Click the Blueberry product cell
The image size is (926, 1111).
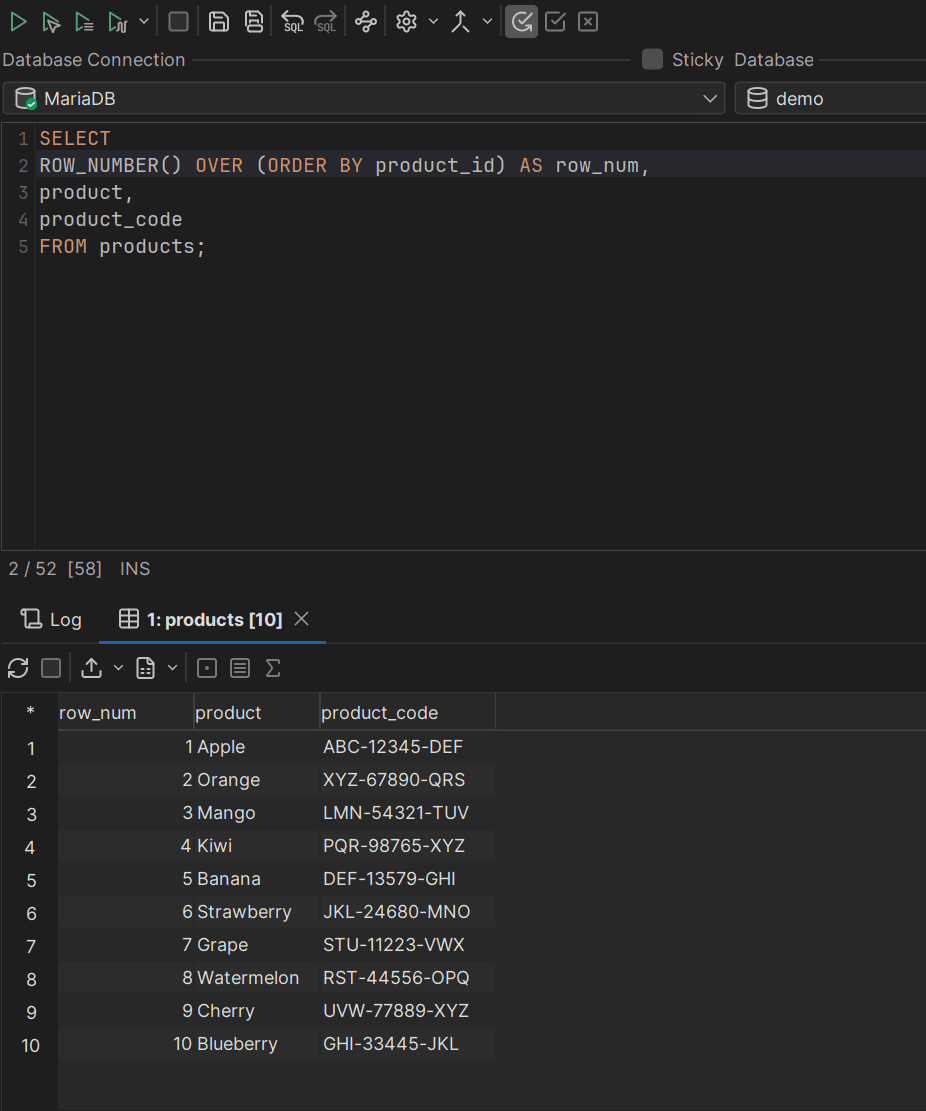tap(257, 1044)
